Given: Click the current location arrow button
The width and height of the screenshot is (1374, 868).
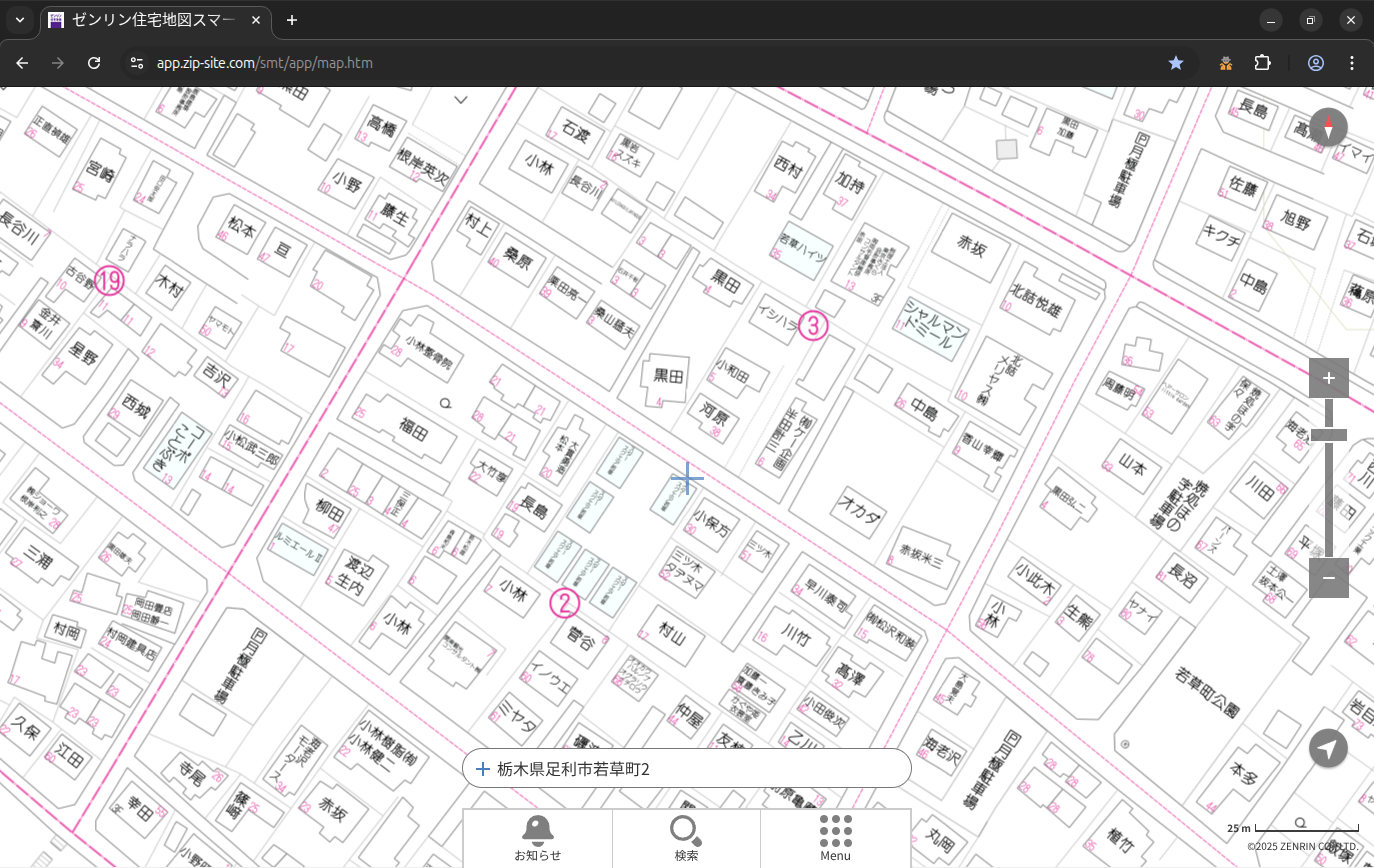Looking at the screenshot, I should click(1328, 748).
